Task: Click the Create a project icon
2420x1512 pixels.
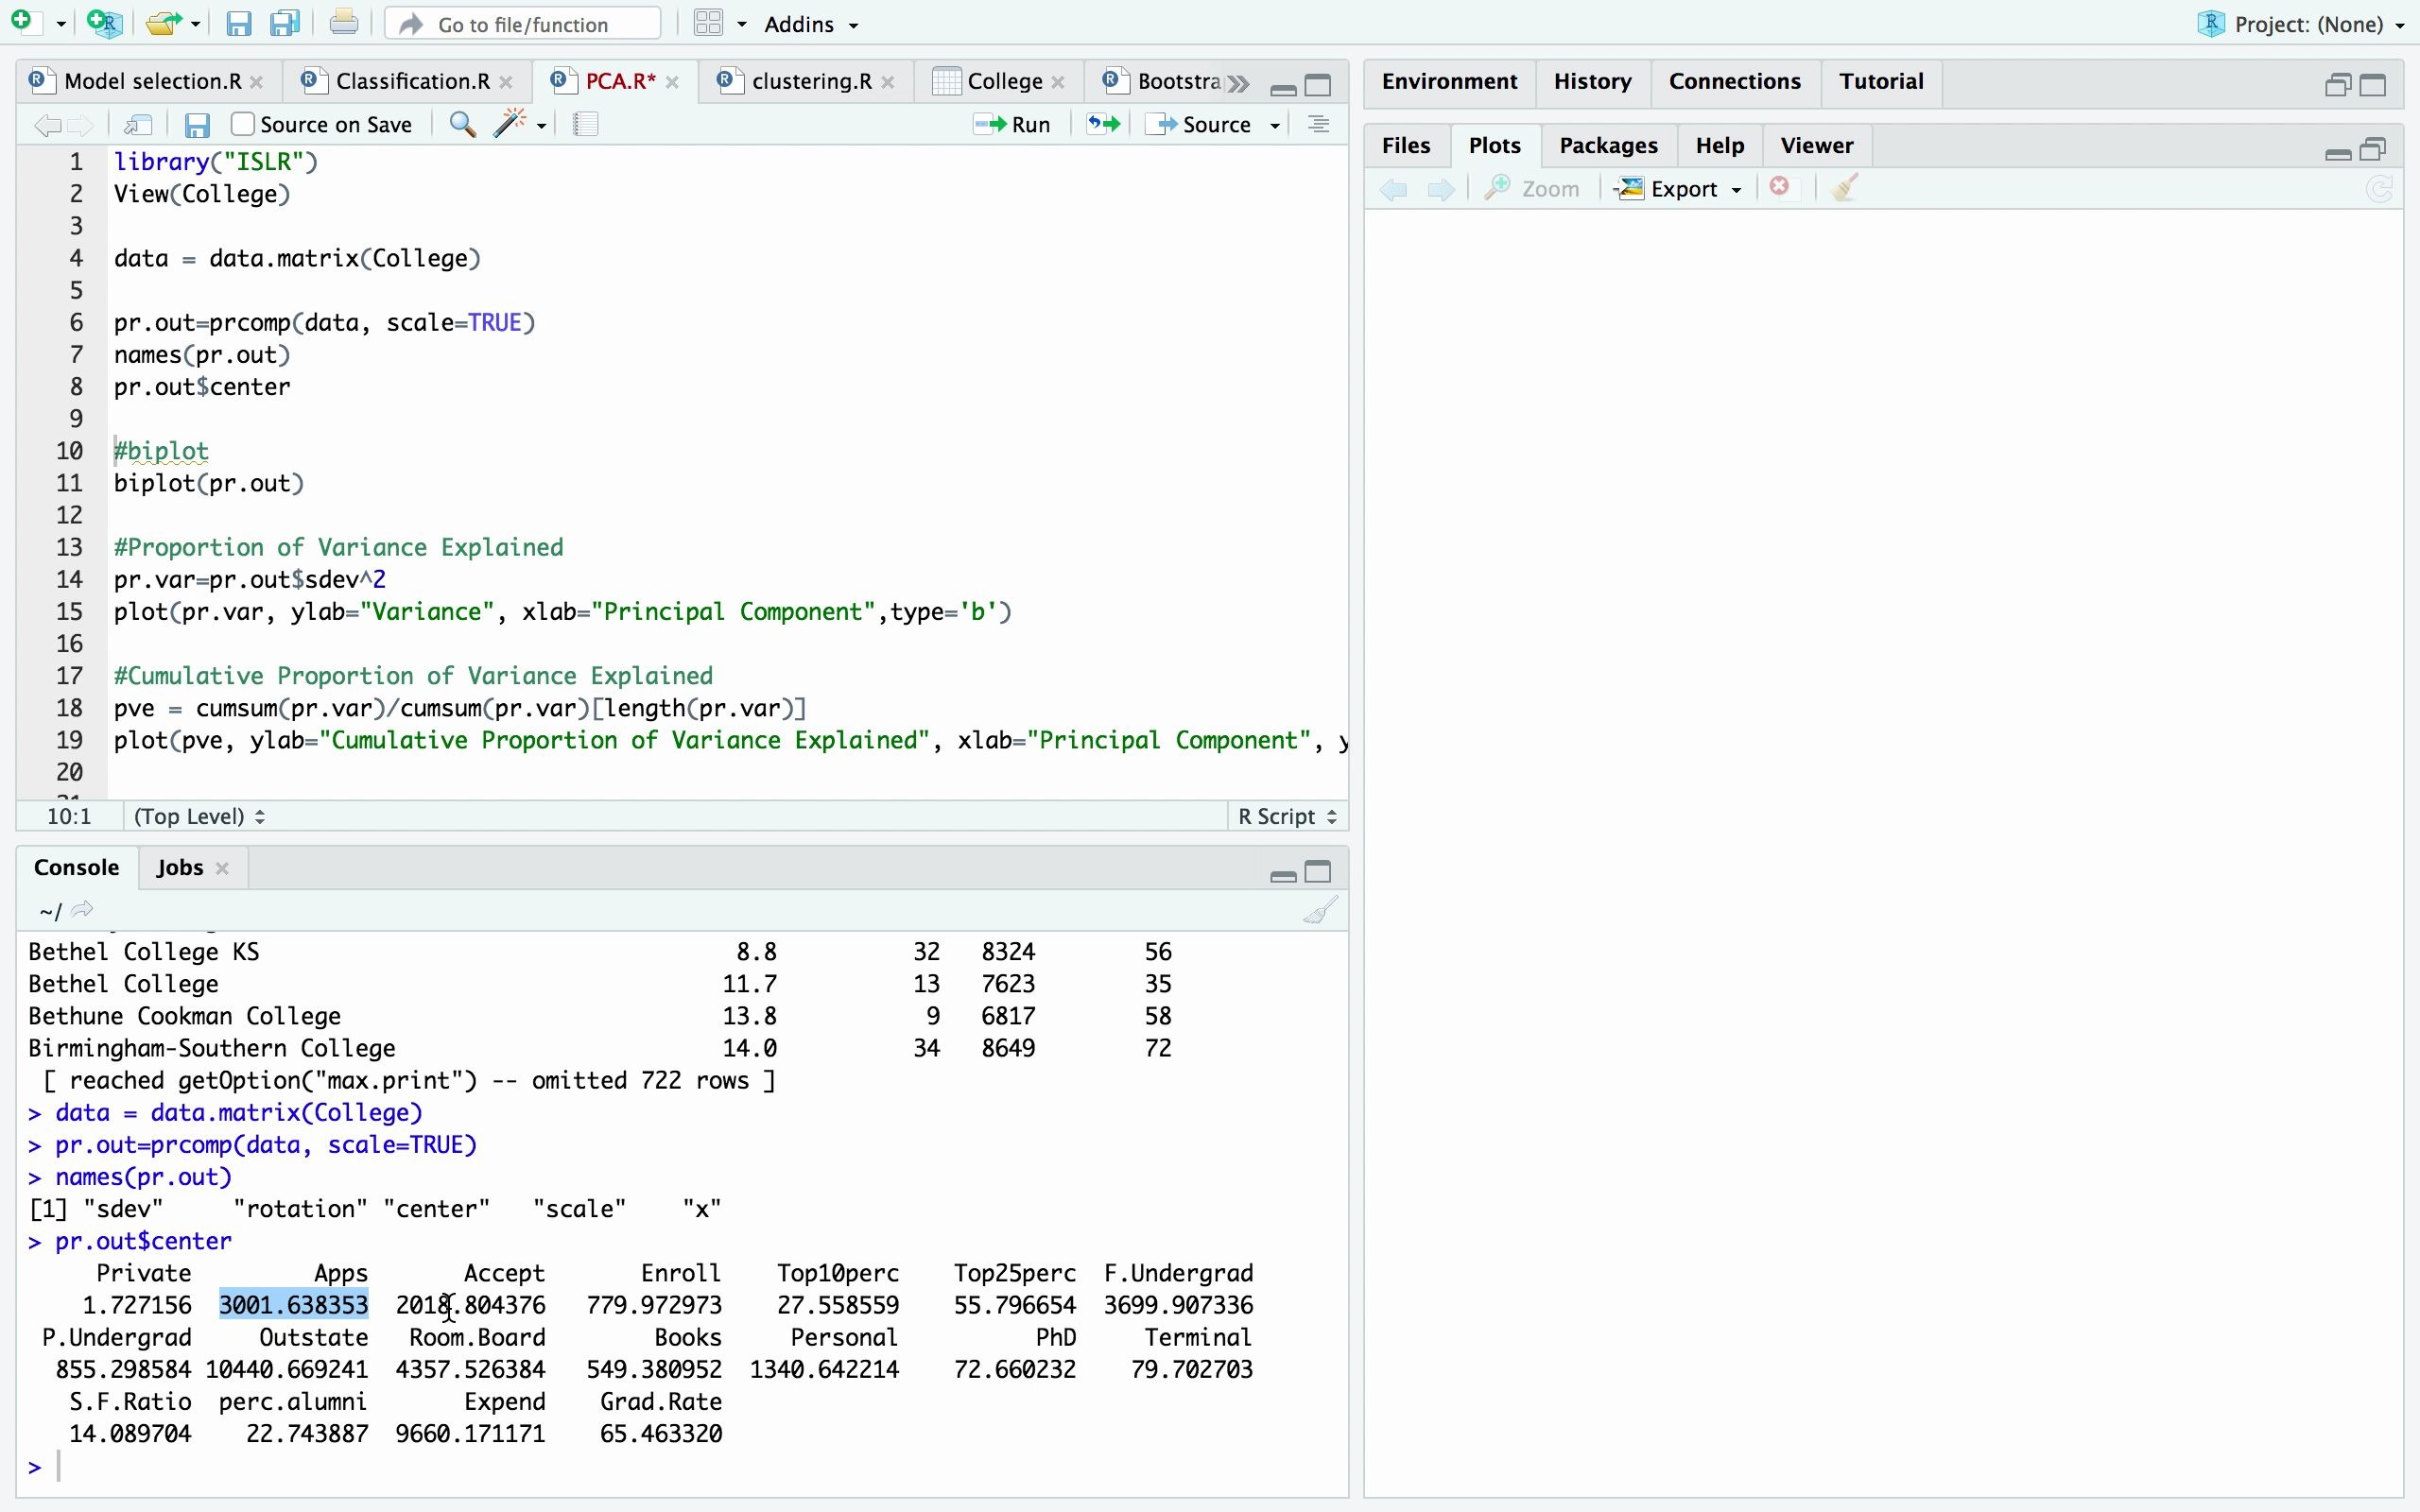Action: pyautogui.click(x=104, y=23)
